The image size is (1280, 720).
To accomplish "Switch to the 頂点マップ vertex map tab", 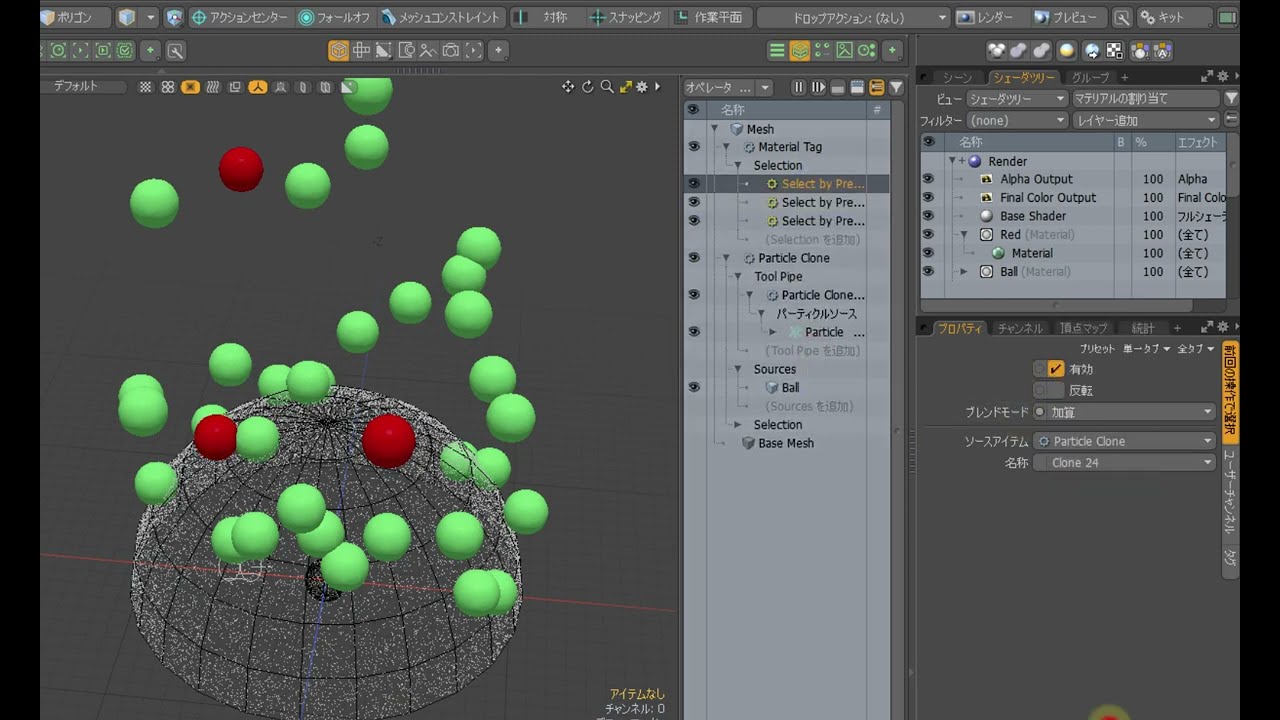I will 1084,328.
